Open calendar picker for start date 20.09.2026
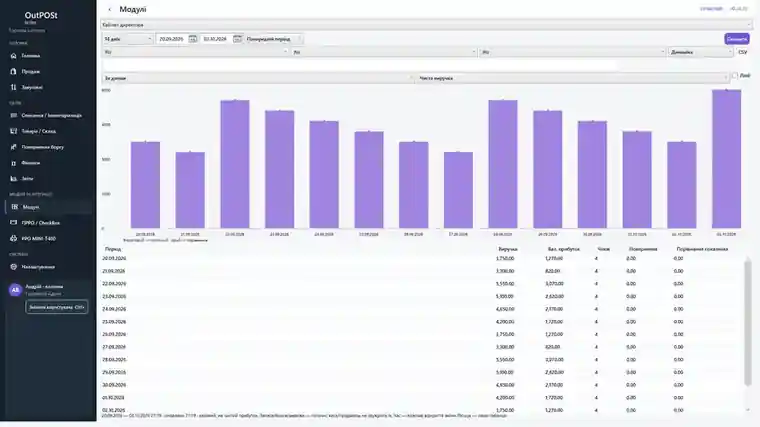Screen dimensions: 760x427 tap(192, 39)
